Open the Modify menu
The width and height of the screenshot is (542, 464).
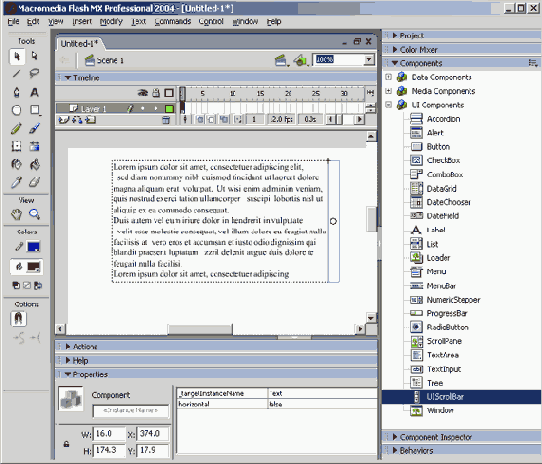tap(111, 21)
